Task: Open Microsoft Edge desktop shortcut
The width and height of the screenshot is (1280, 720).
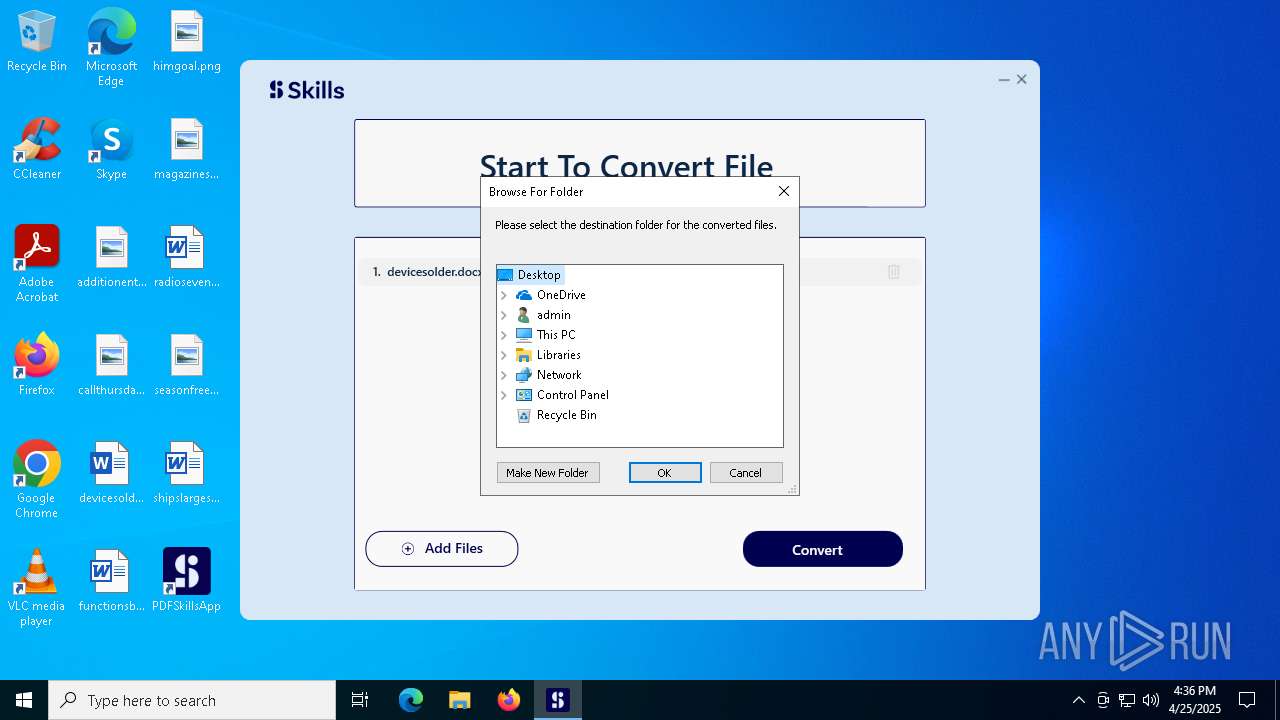Action: click(x=111, y=48)
